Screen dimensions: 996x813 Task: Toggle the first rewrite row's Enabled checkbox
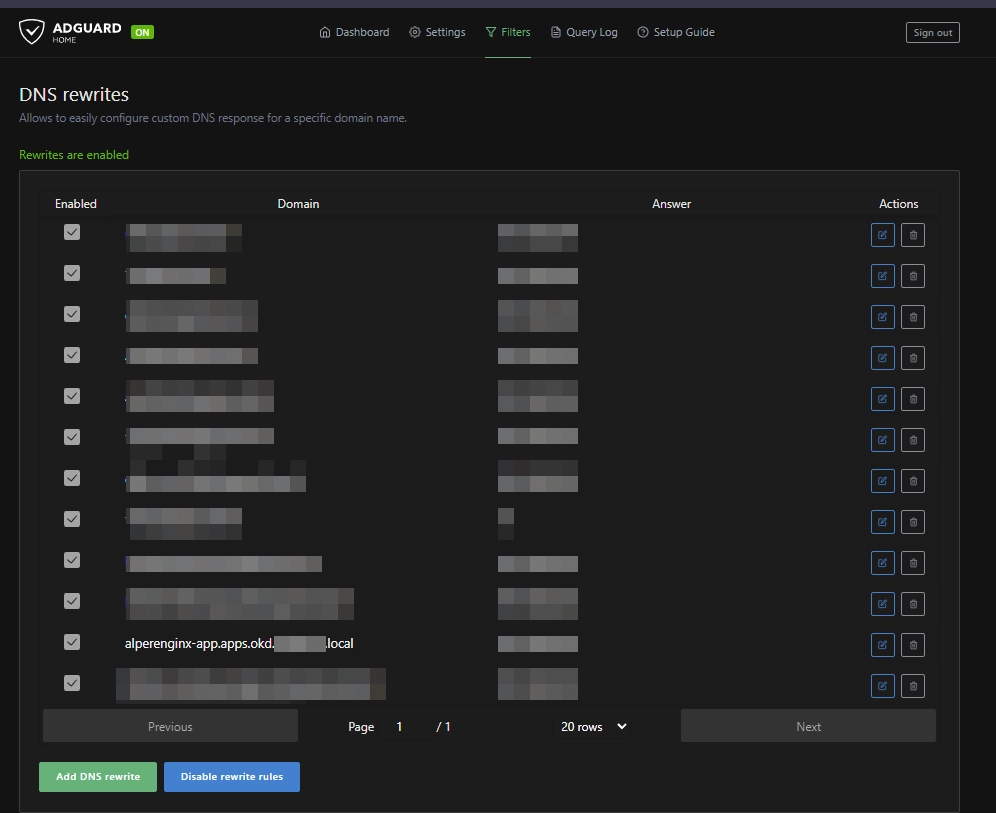72,232
